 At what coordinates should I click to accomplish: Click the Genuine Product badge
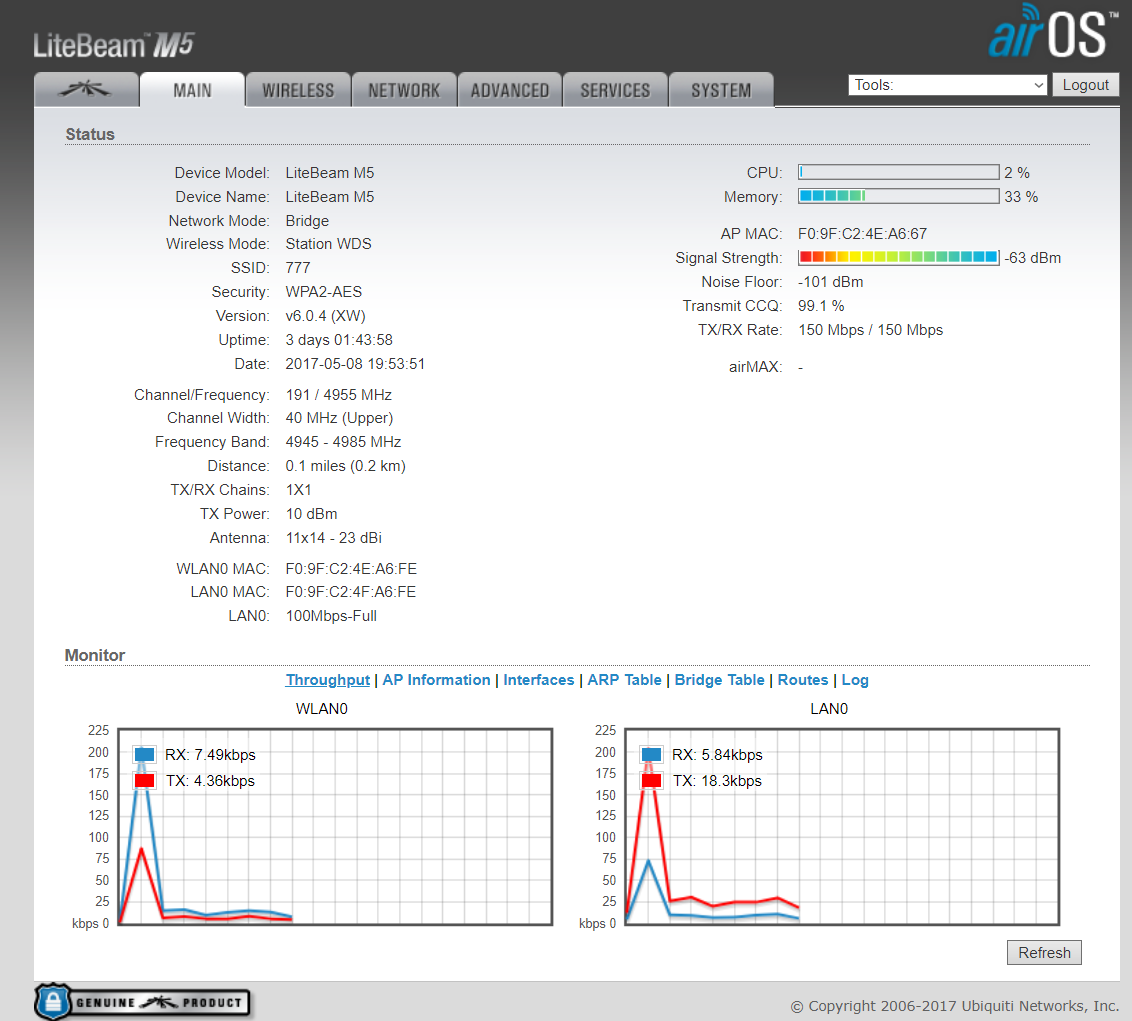coord(142,1002)
